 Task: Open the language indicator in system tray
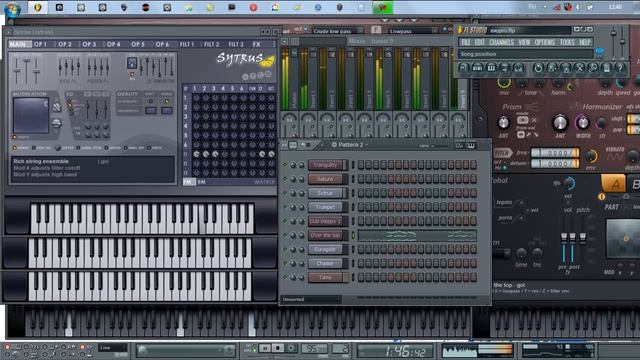click(x=532, y=7)
